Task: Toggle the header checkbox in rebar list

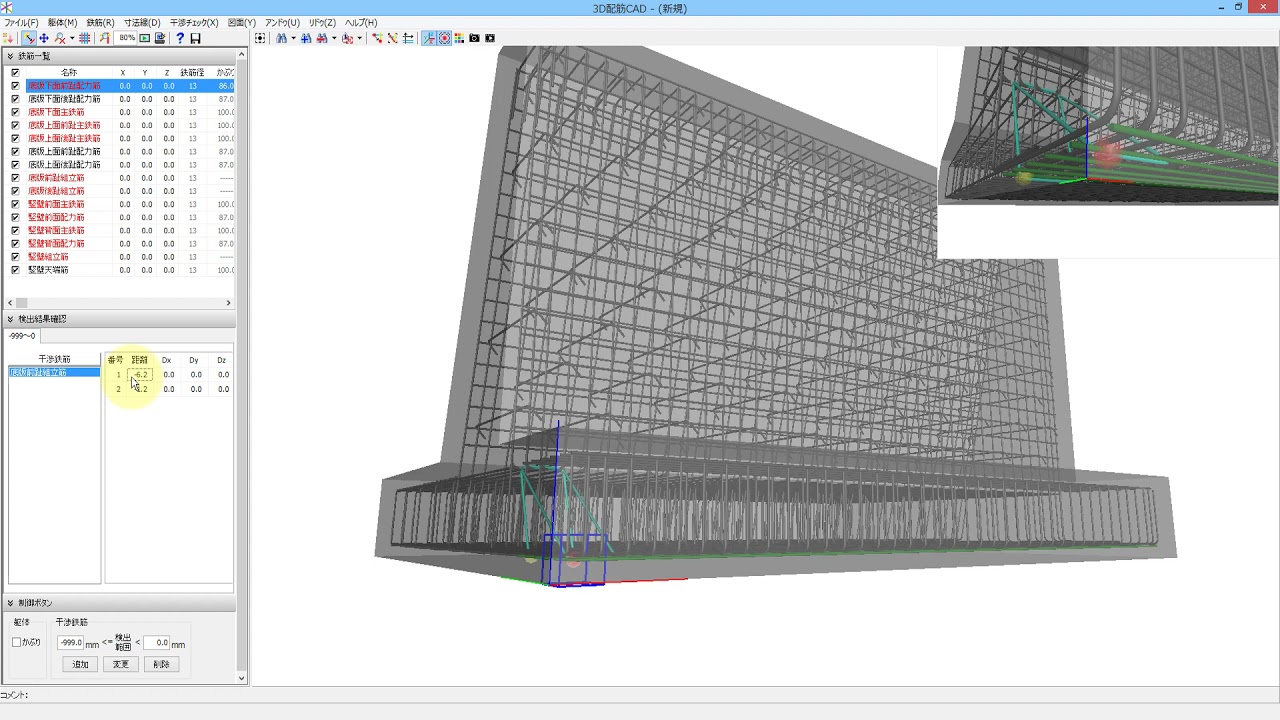Action: (x=15, y=73)
